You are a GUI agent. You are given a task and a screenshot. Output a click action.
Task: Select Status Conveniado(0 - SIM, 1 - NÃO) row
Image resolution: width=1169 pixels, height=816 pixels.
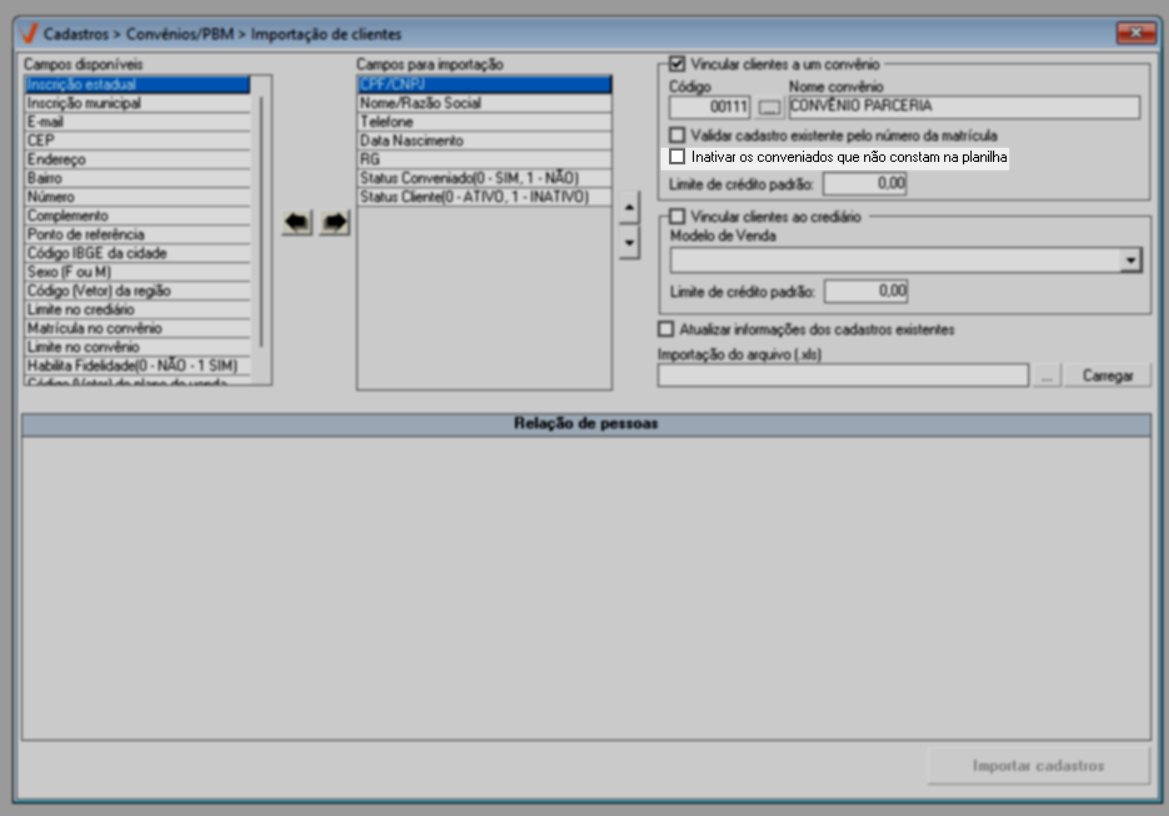tap(485, 178)
